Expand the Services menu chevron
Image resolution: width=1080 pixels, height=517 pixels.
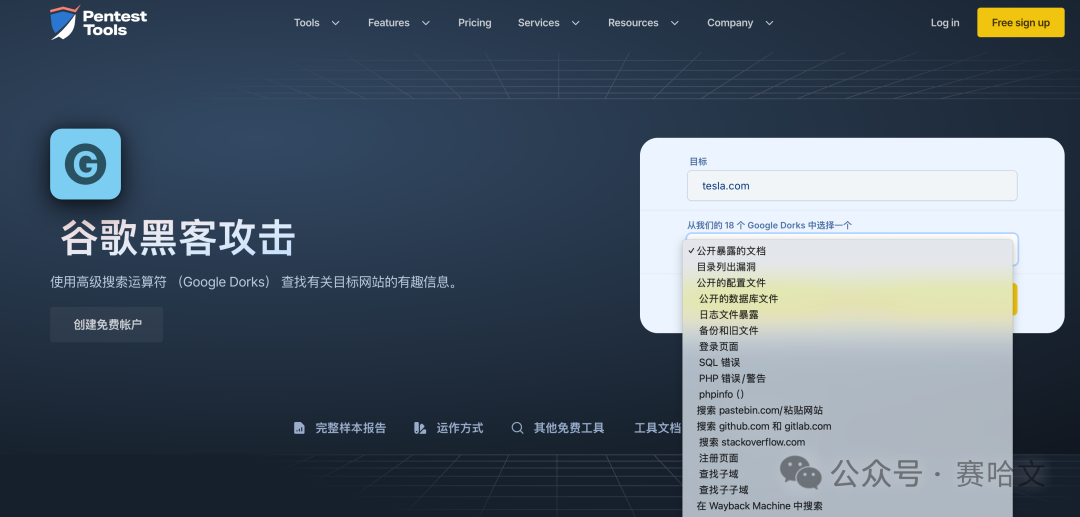click(575, 23)
